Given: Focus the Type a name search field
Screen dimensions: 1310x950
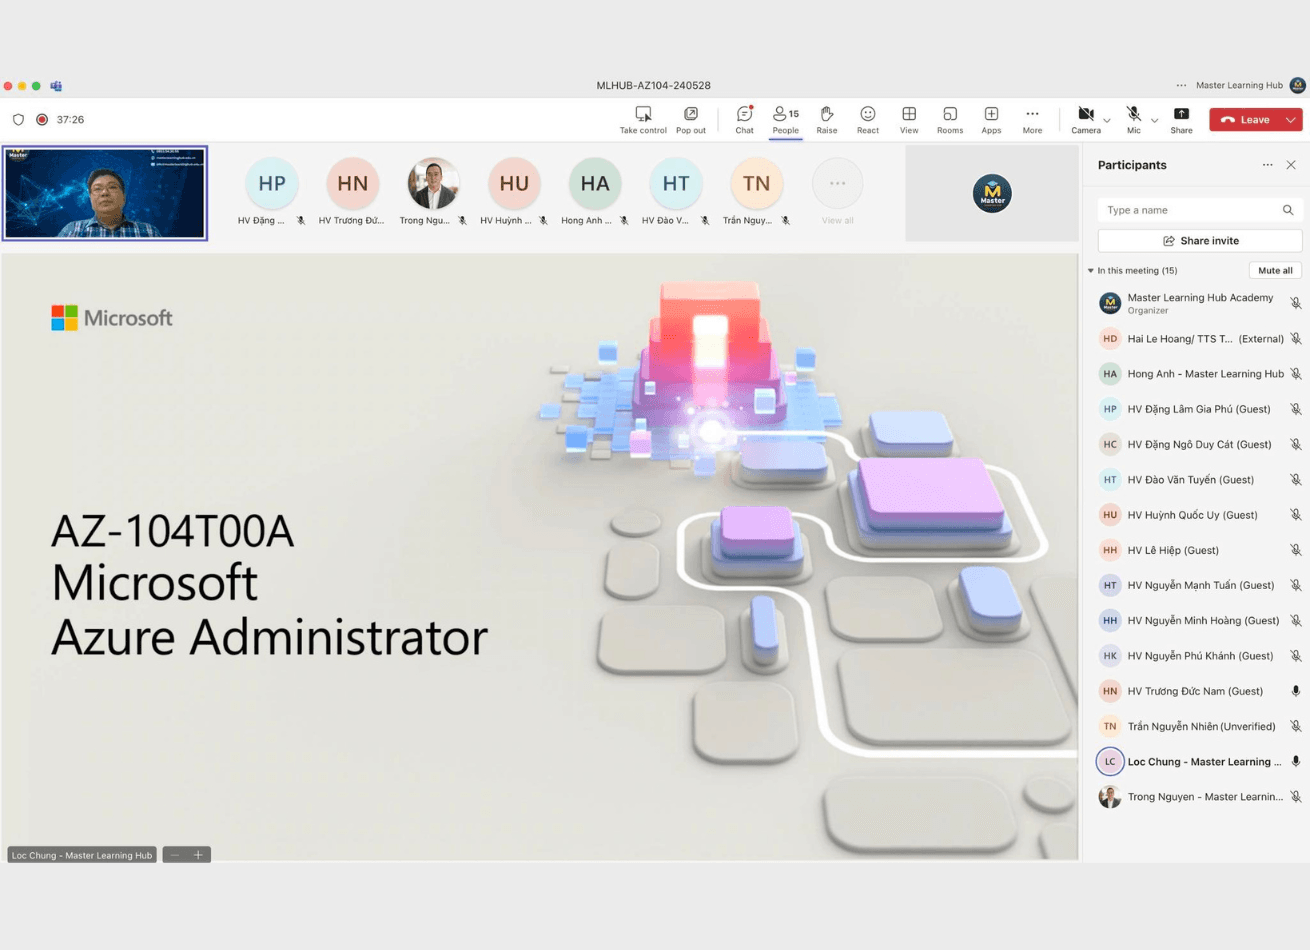Looking at the screenshot, I should 1200,210.
